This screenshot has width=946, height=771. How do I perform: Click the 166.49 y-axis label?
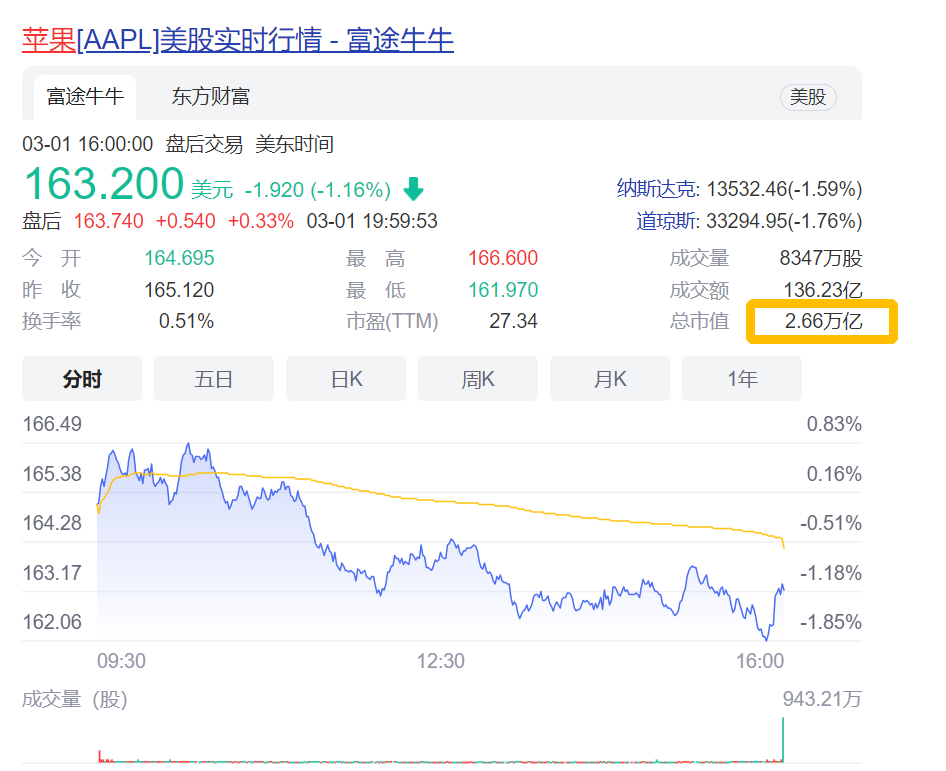[x=52, y=424]
